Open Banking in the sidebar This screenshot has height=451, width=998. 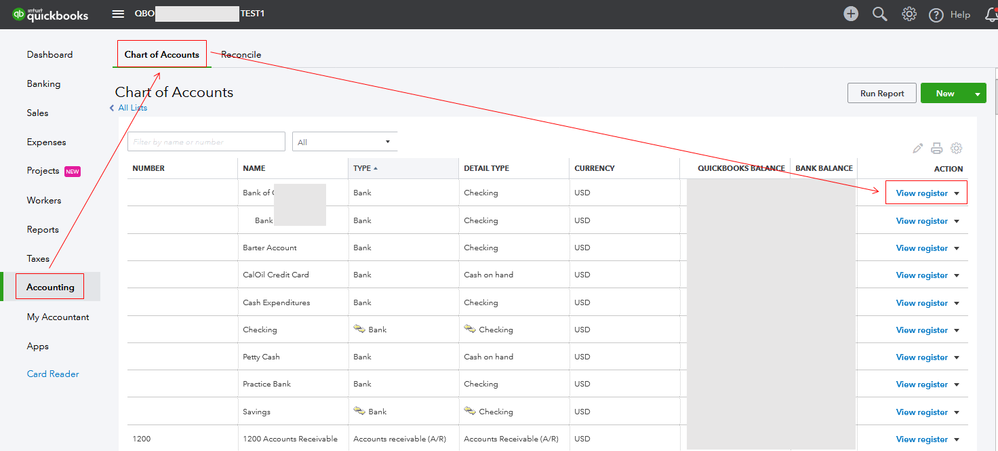coord(43,83)
